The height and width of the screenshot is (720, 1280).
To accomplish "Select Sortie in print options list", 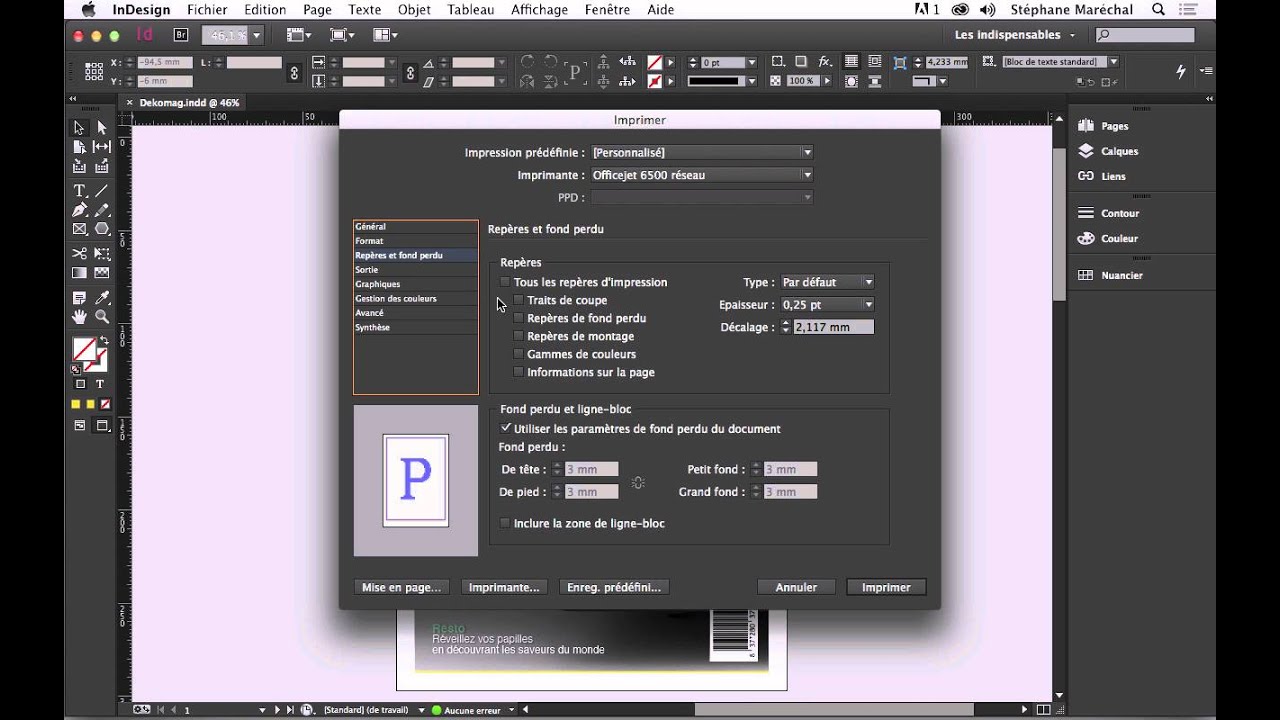I will click(x=415, y=270).
